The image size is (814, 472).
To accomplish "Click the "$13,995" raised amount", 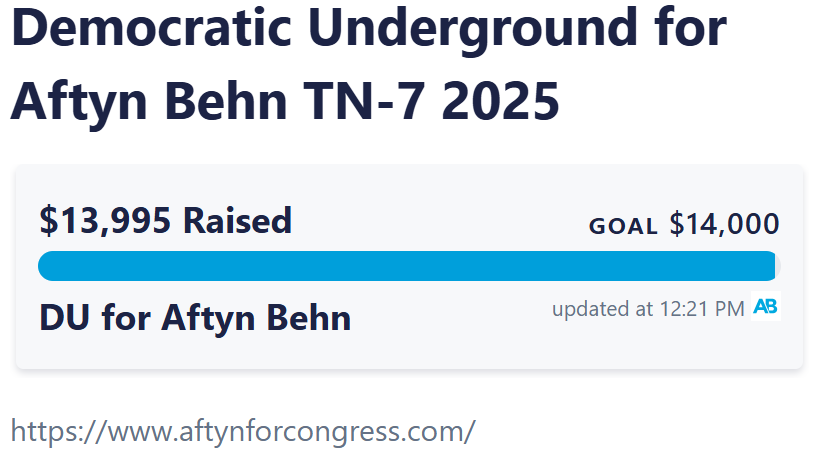I will (105, 220).
